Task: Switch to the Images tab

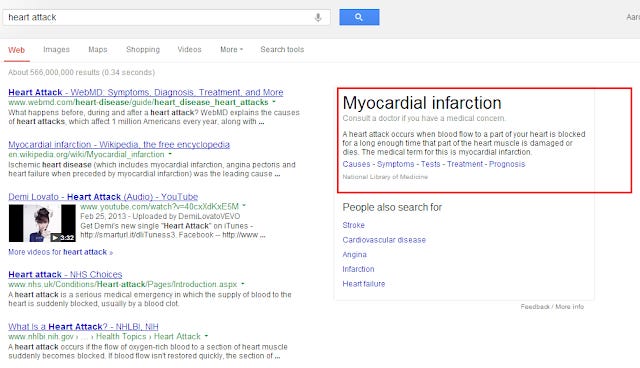Action: click(x=56, y=50)
